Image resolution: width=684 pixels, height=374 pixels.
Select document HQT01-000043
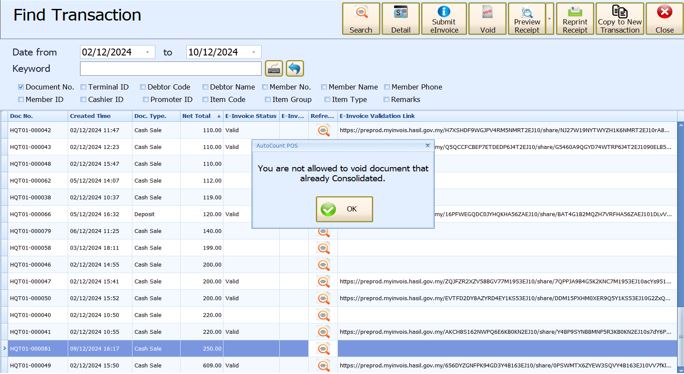31,147
